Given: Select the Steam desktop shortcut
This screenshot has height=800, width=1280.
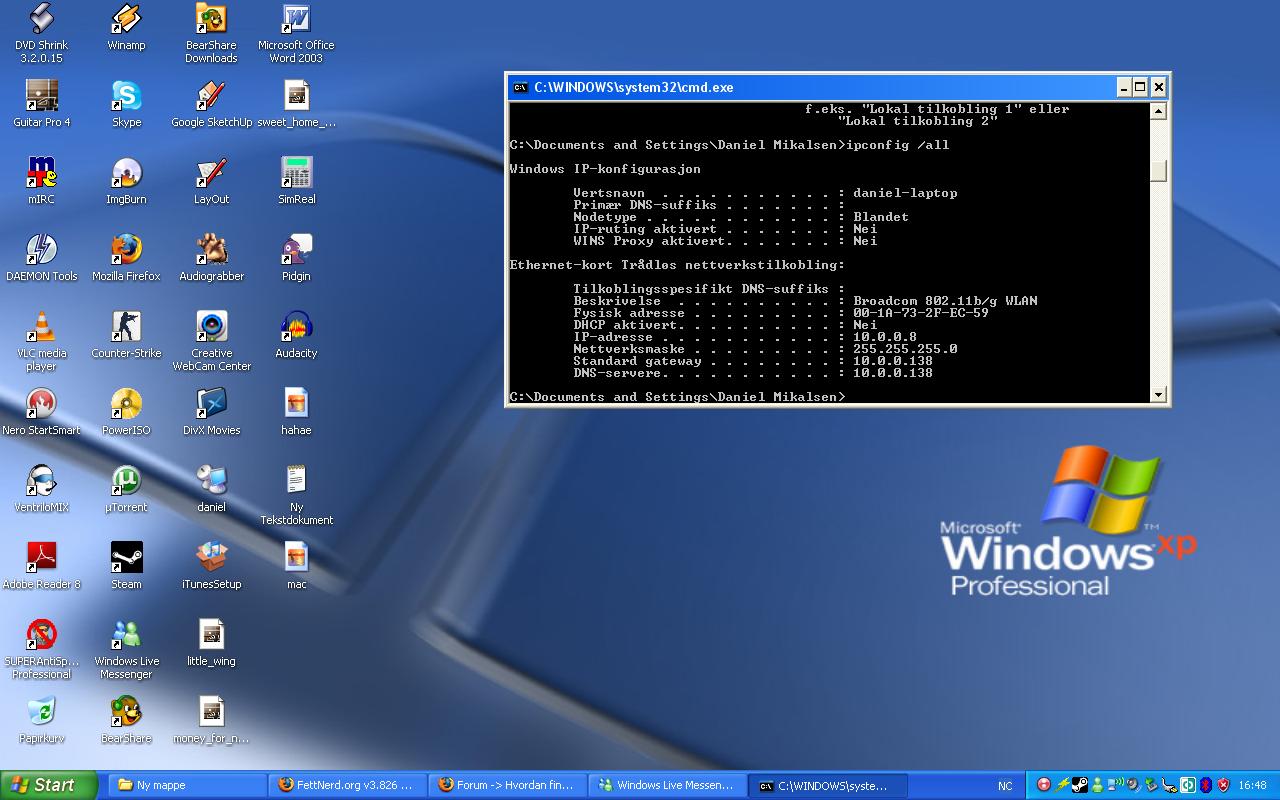Looking at the screenshot, I should (126, 566).
